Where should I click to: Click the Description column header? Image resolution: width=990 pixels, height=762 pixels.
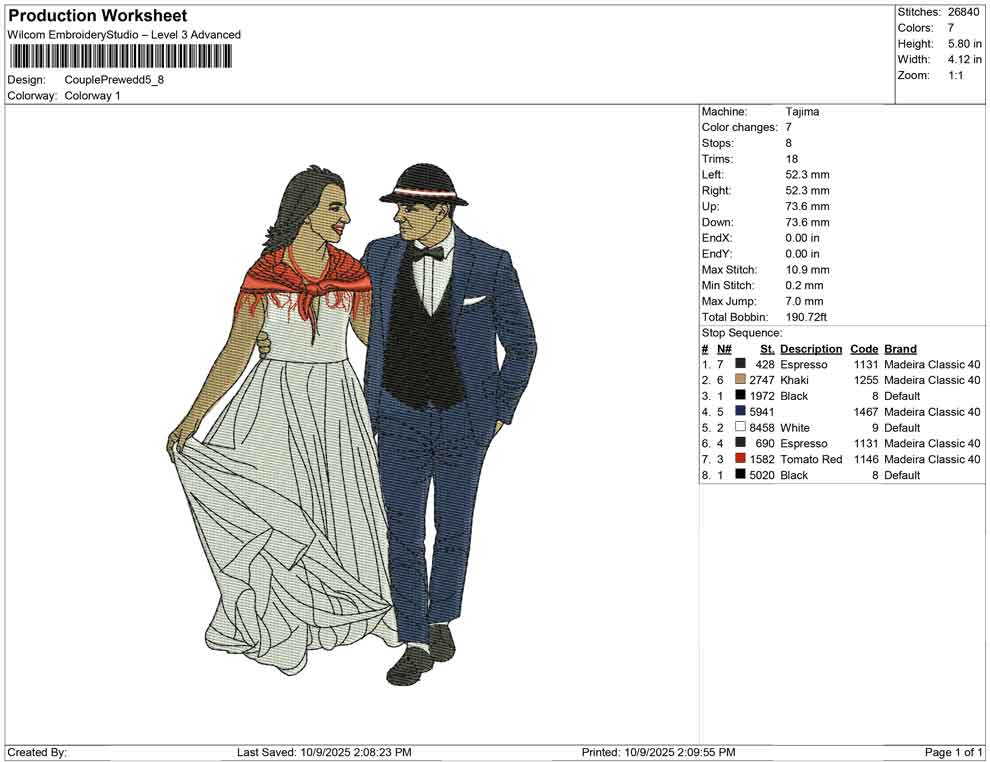click(811, 349)
